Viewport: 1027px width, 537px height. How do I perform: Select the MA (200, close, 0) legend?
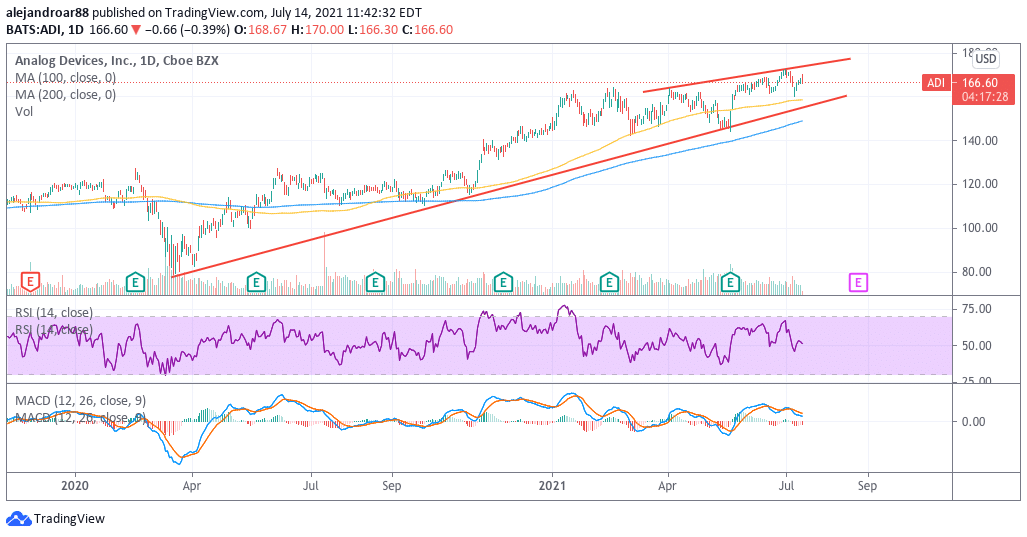click(65, 95)
